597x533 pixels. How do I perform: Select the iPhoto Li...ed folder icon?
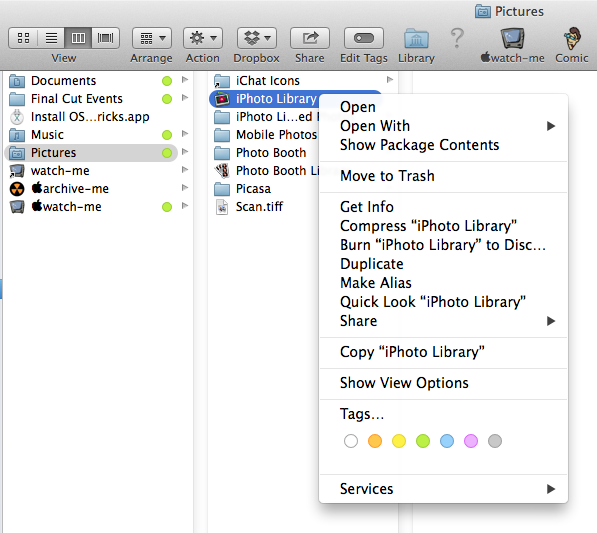pos(222,117)
